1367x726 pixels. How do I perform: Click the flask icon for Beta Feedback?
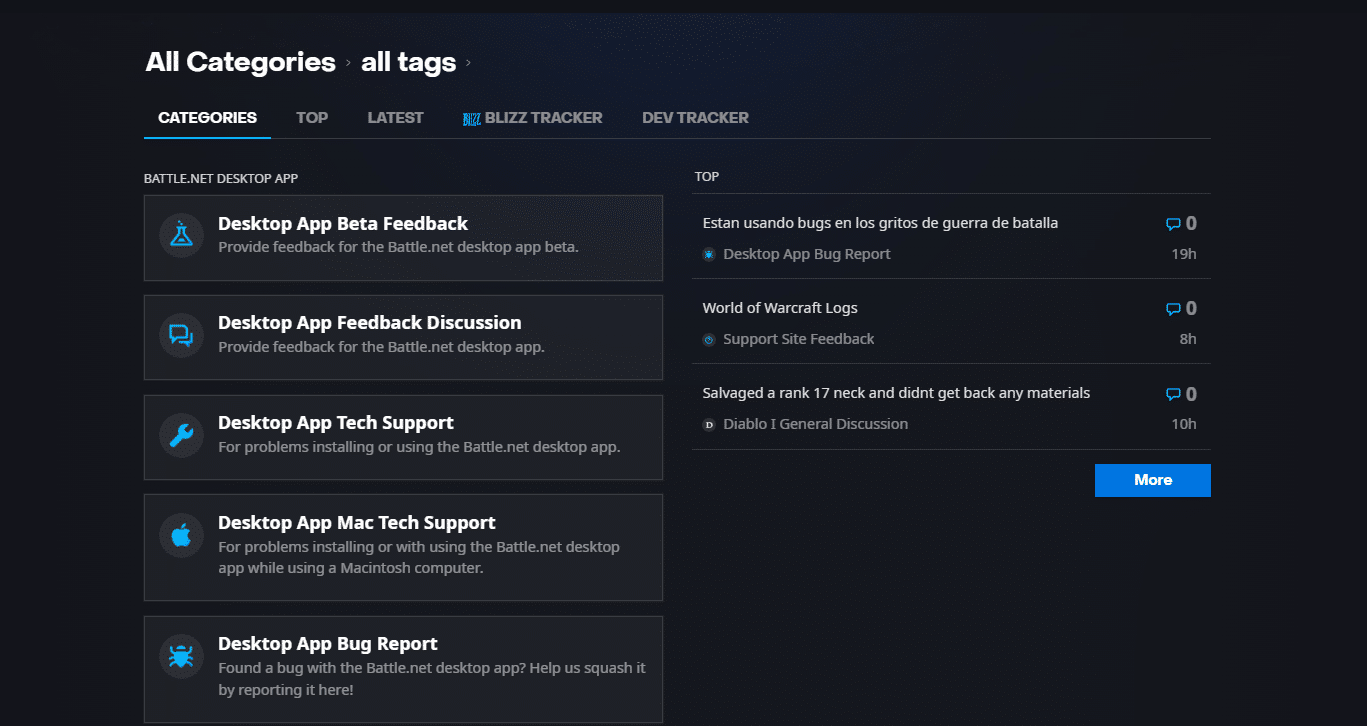(x=181, y=236)
